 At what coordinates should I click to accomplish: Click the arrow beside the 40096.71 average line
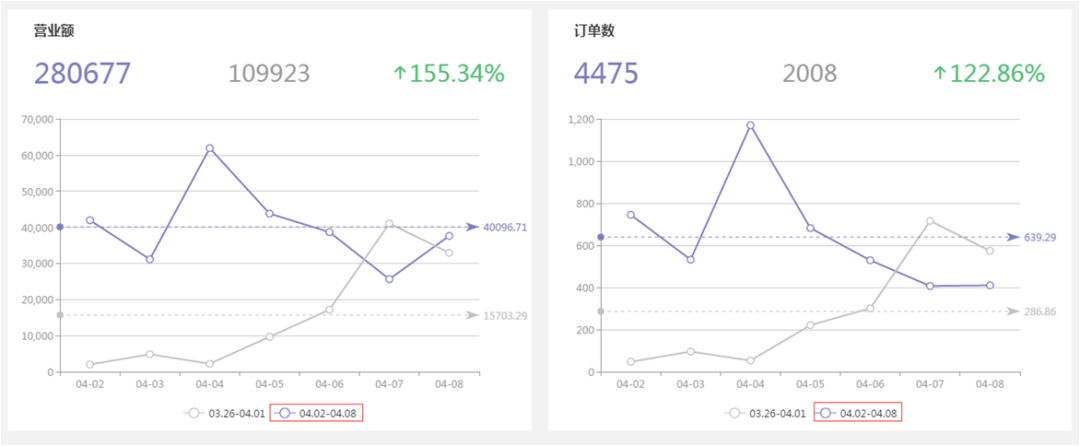pos(472,227)
